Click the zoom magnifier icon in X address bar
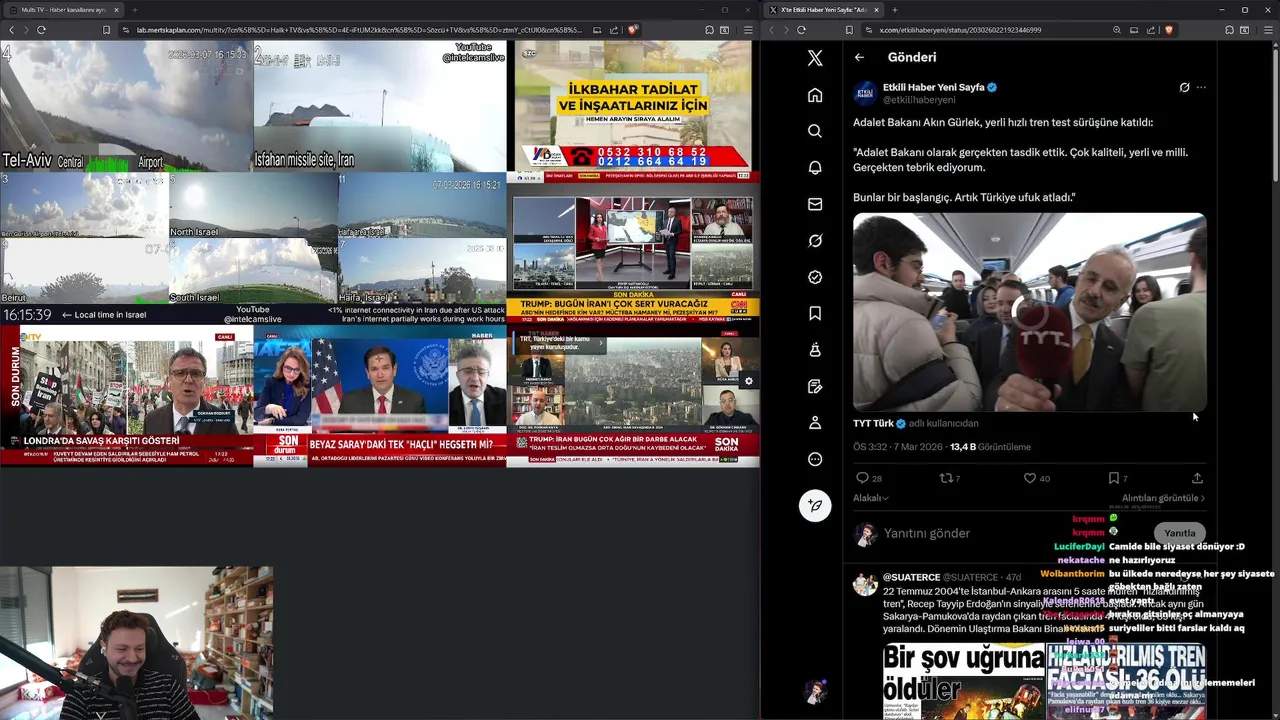The image size is (1280, 720). click(x=1117, y=30)
